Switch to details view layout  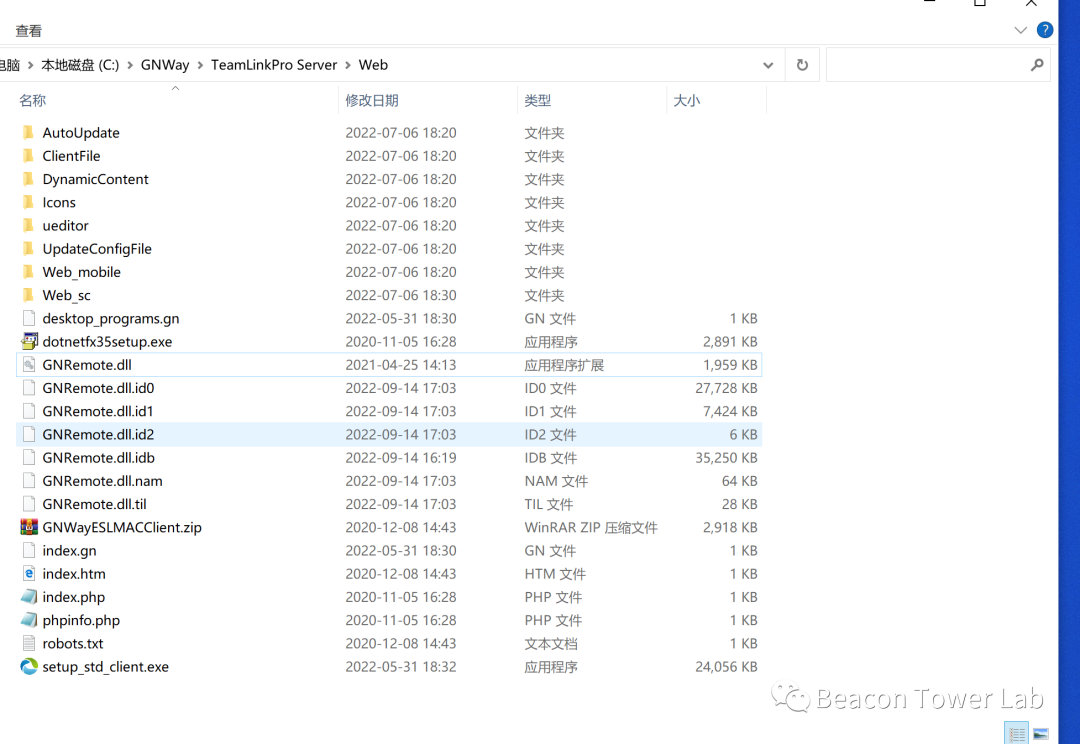click(1017, 733)
